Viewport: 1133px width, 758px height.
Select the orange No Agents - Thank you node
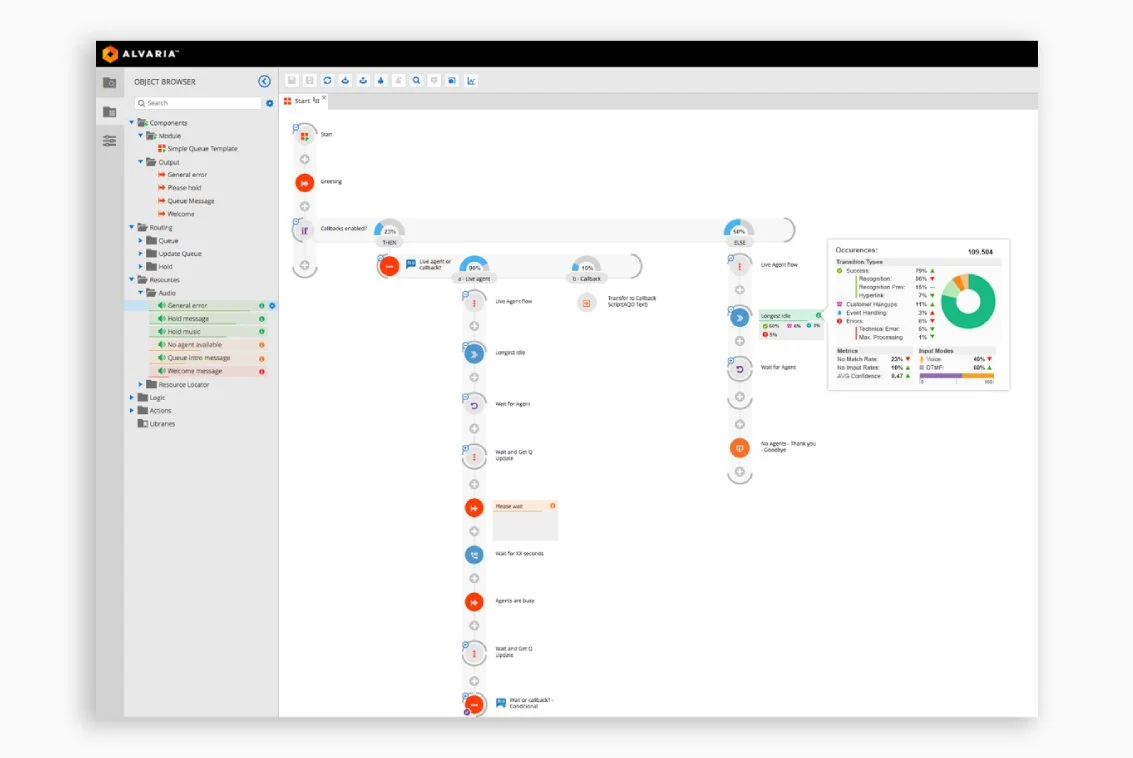point(739,448)
